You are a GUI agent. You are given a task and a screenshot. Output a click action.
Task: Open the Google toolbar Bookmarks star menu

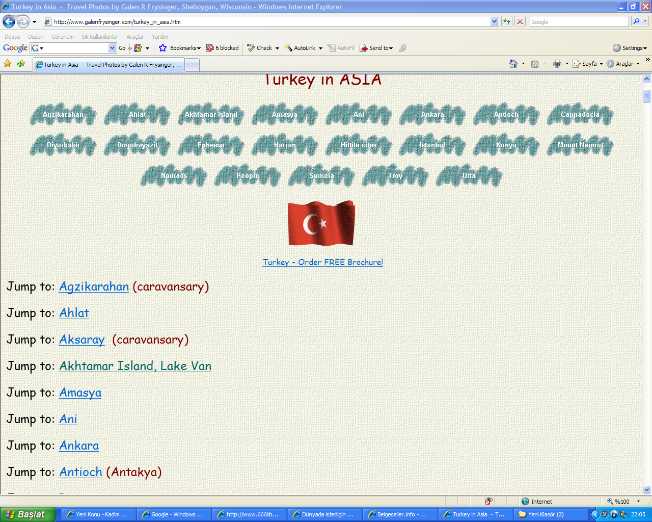(x=179, y=48)
